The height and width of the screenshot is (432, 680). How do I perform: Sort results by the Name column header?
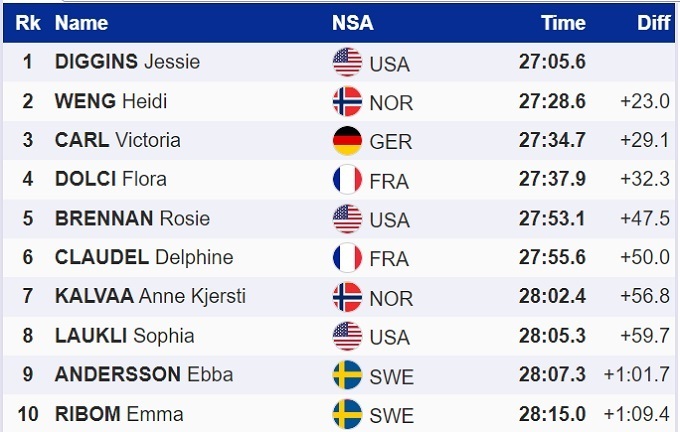click(81, 23)
